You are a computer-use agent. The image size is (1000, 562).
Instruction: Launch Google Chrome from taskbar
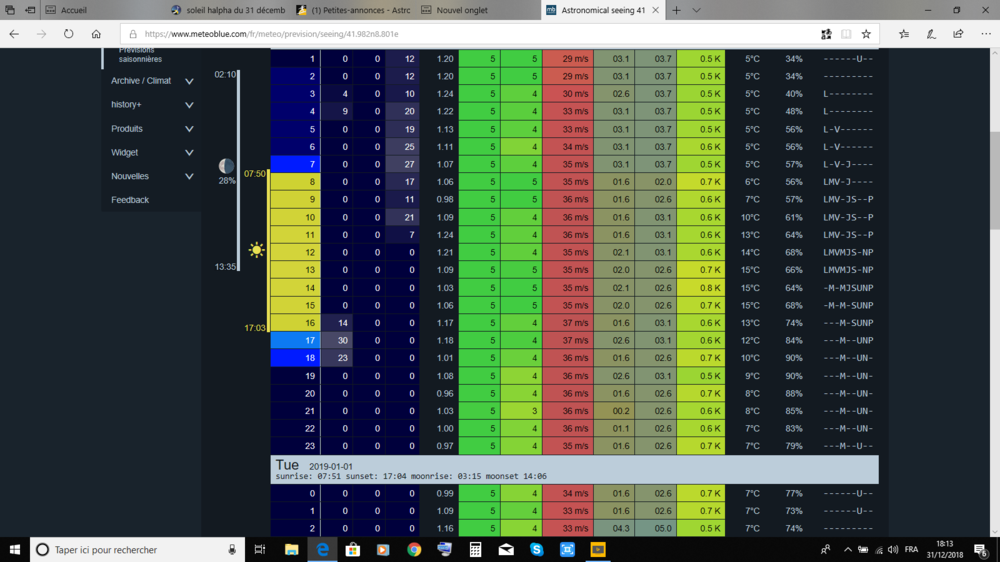point(414,549)
